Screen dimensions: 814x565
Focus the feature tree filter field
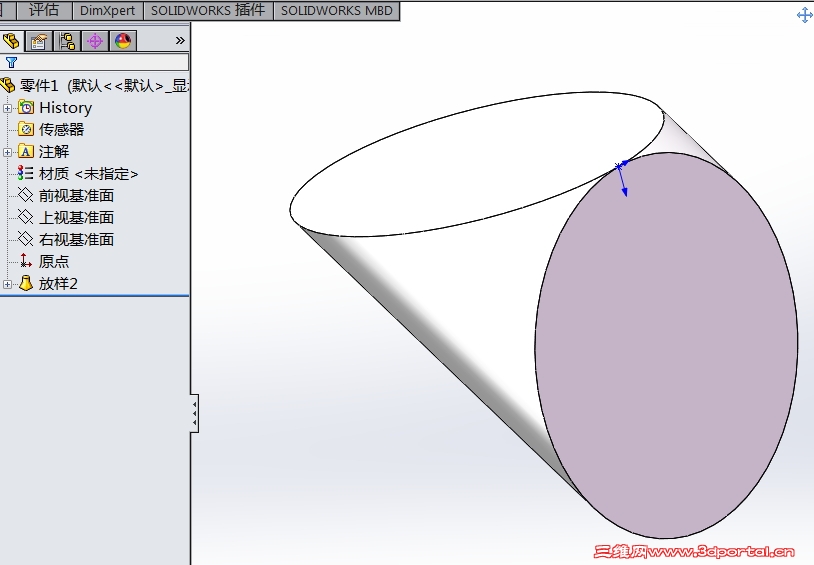click(94, 62)
